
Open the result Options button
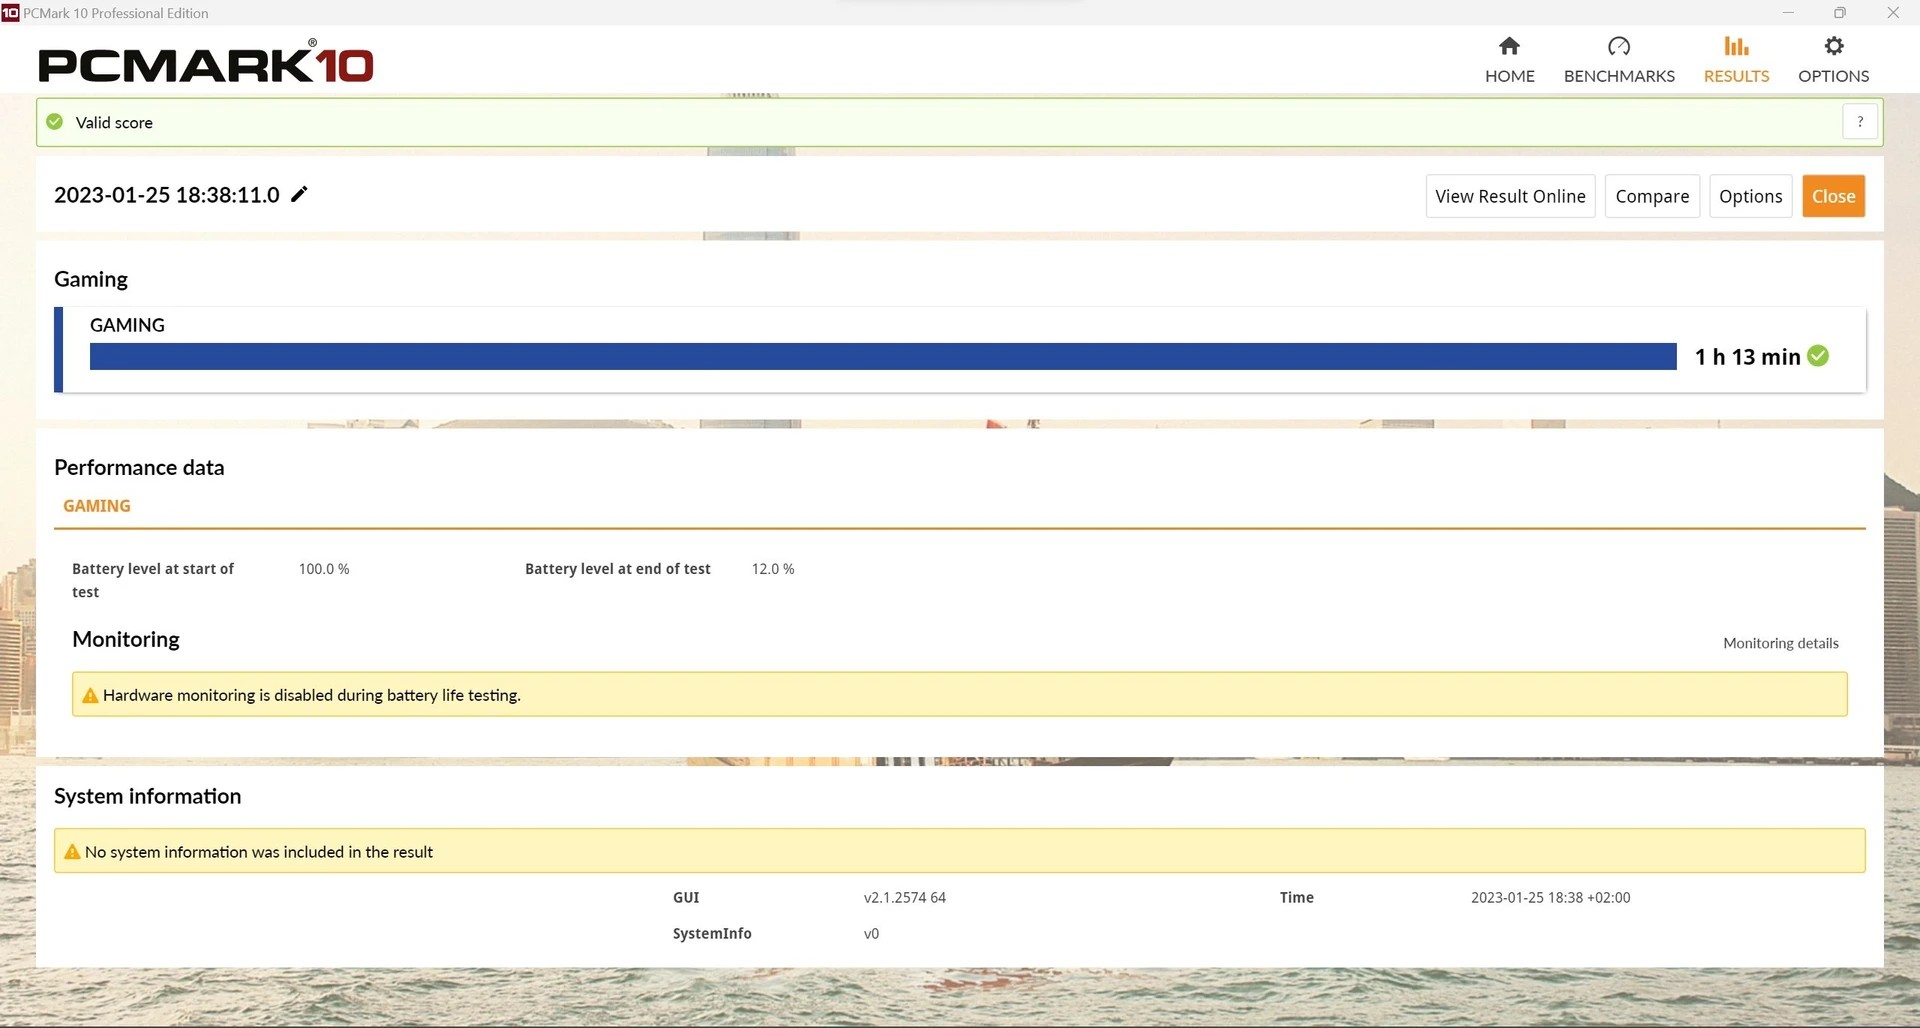(x=1750, y=196)
